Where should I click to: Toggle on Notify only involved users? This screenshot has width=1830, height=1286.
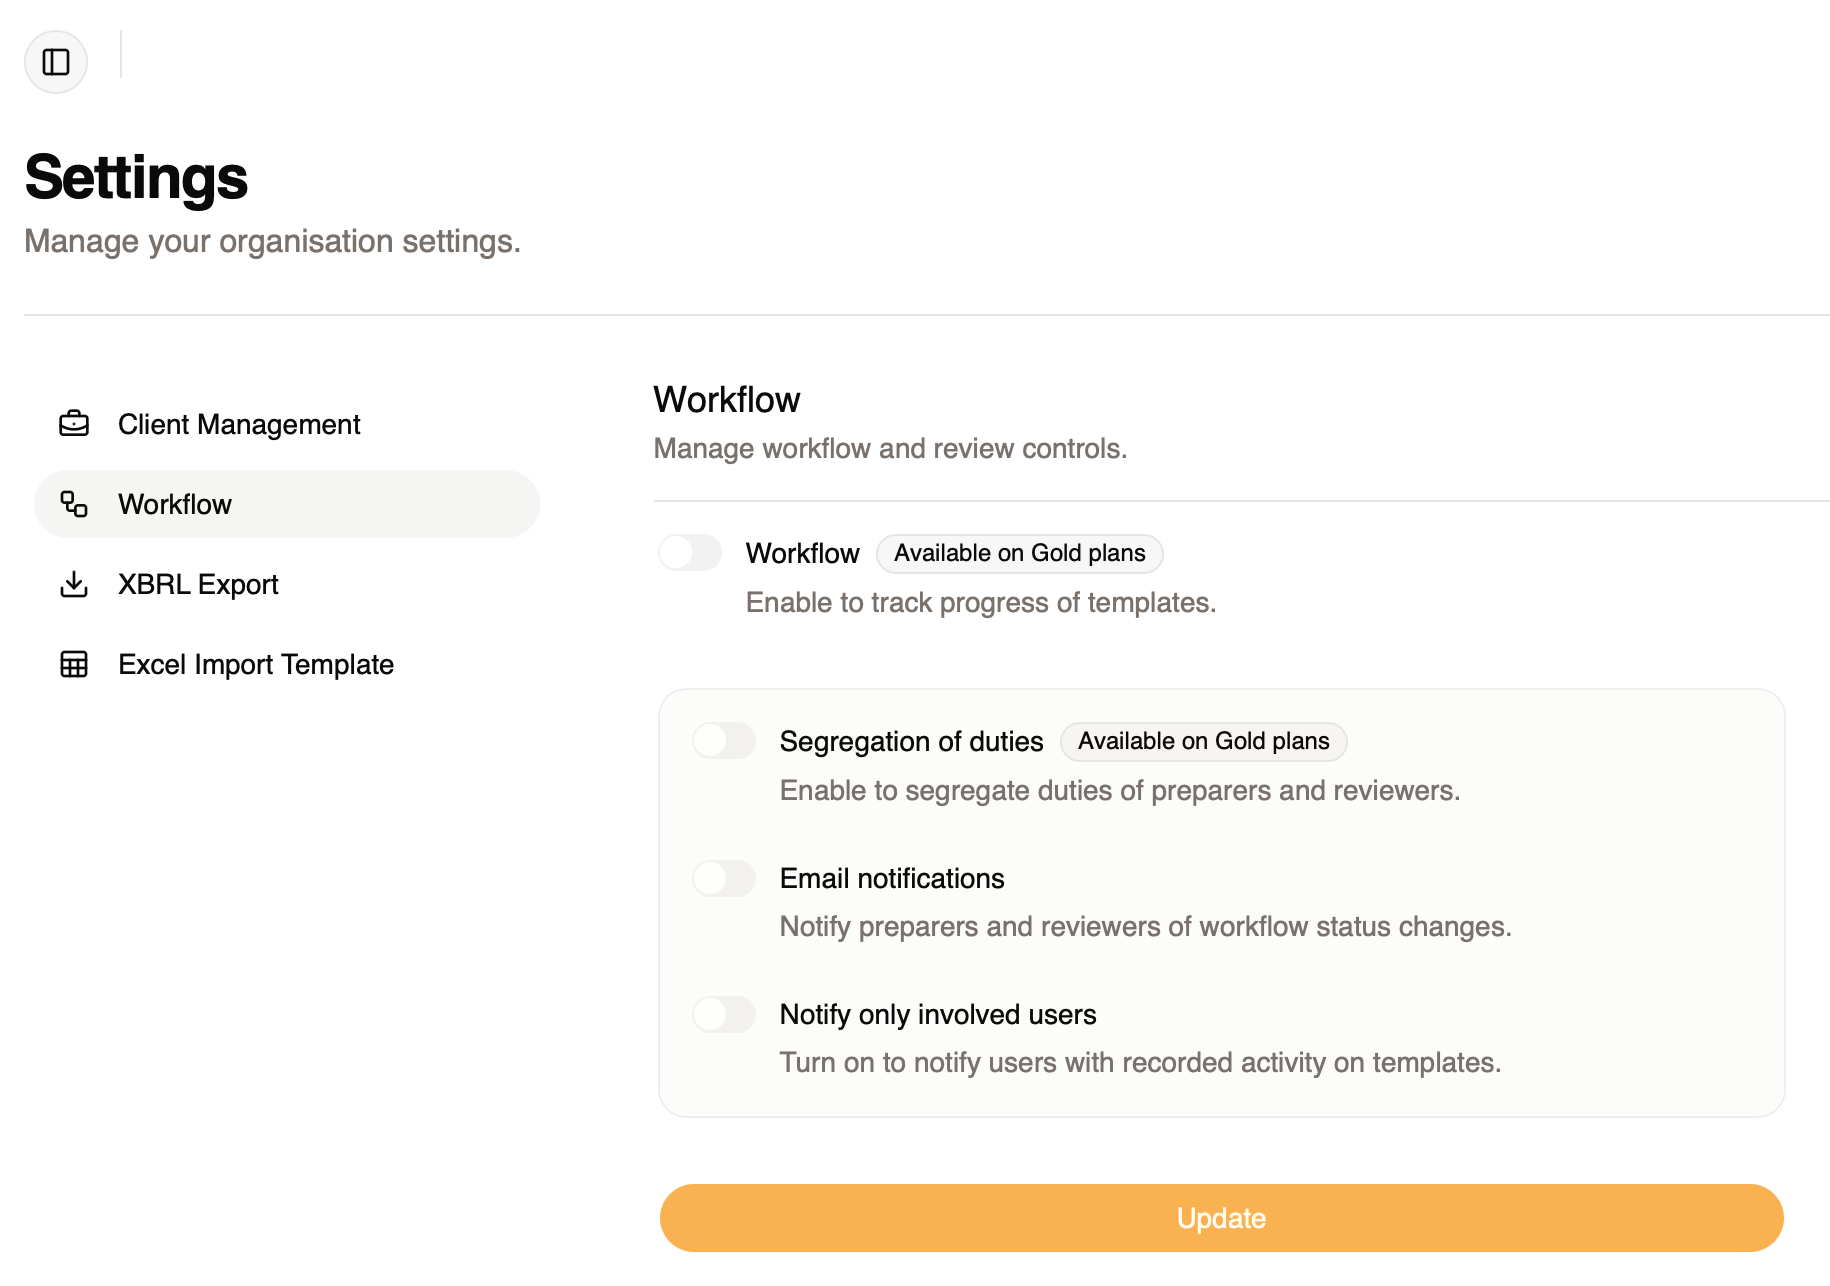[724, 1014]
